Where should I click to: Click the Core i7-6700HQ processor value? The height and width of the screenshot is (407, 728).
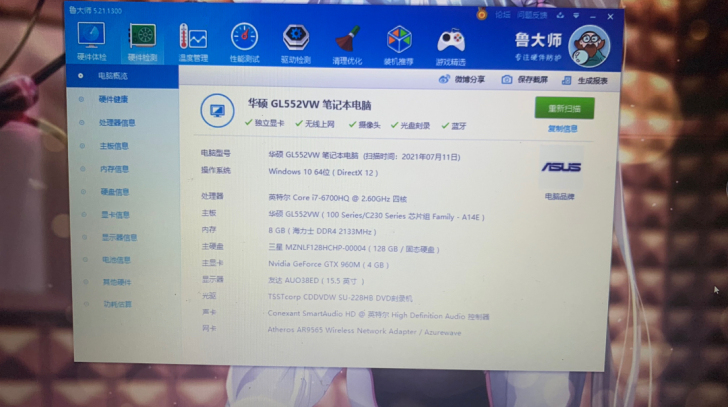[338, 198]
